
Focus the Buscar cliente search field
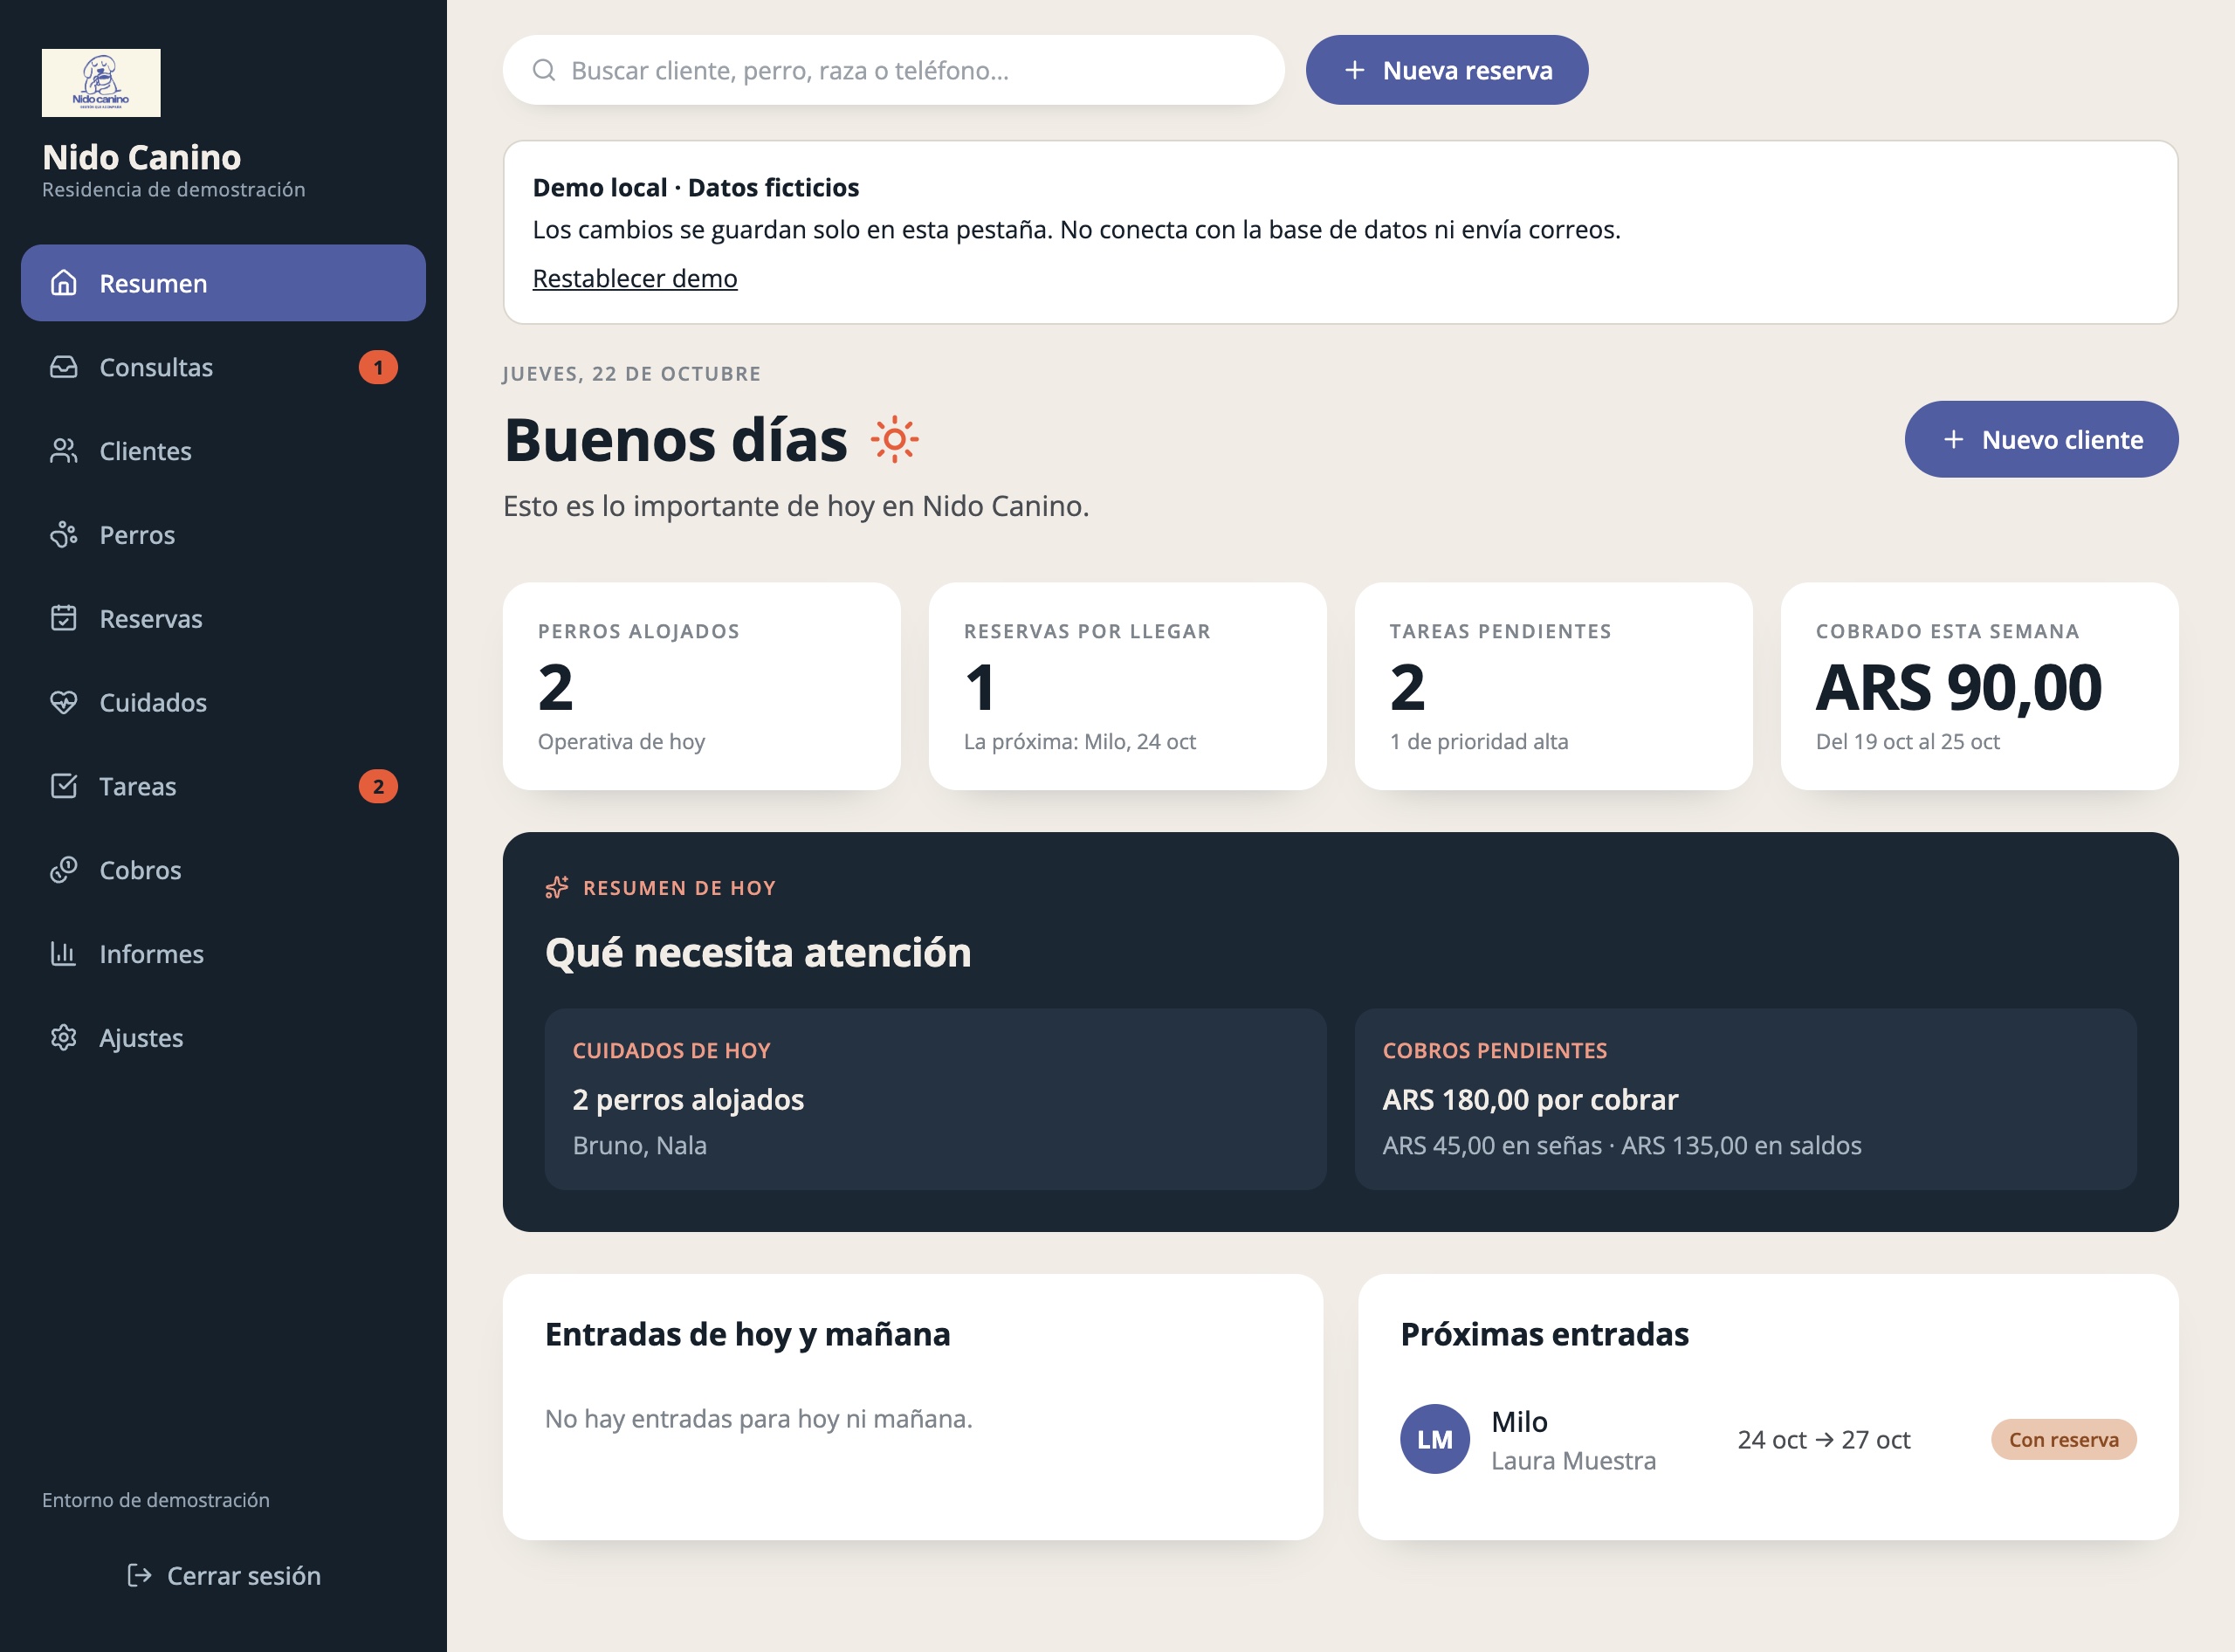pyautogui.click(x=893, y=70)
